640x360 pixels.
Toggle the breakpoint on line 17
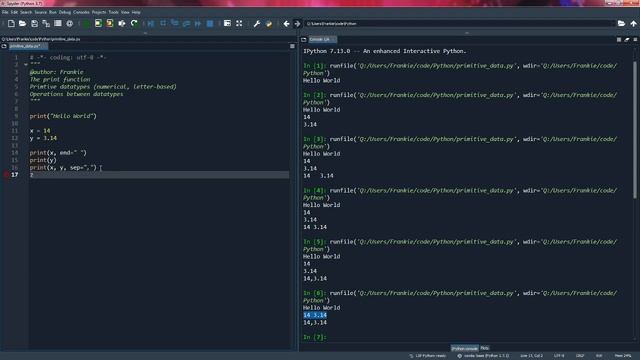point(6,175)
